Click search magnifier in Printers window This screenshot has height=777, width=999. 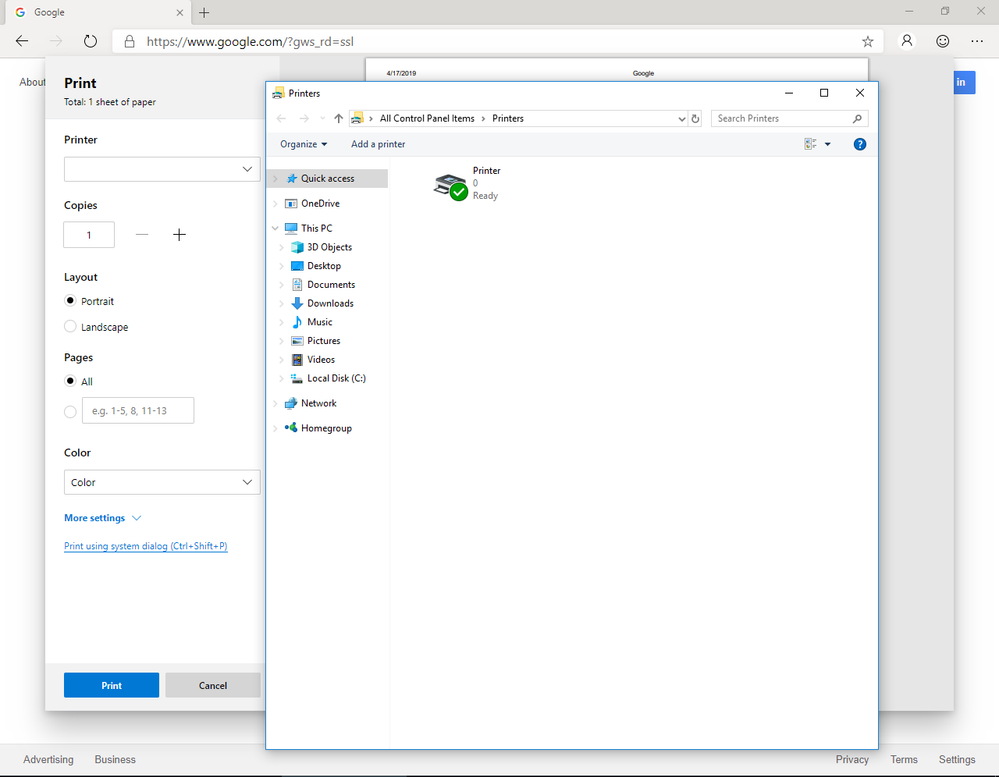[857, 118]
